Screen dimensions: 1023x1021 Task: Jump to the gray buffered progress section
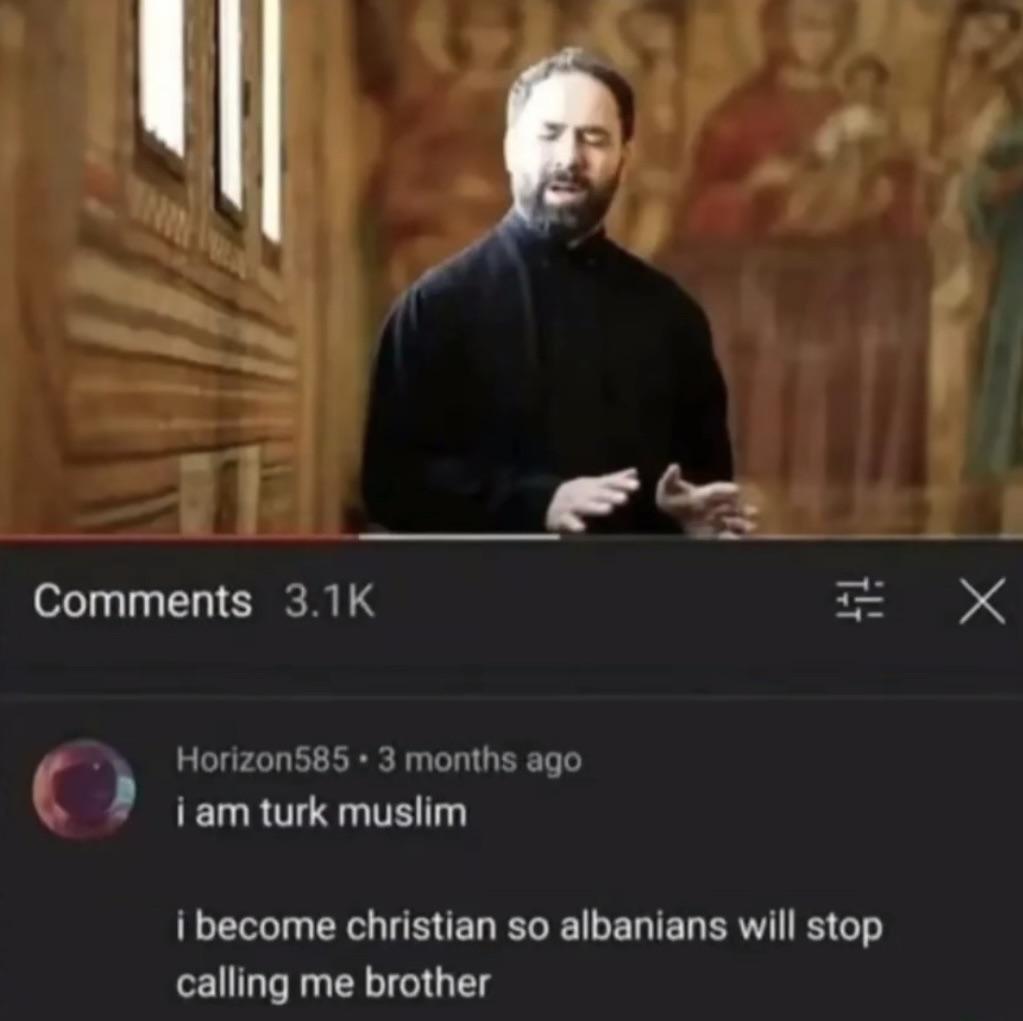coord(458,538)
